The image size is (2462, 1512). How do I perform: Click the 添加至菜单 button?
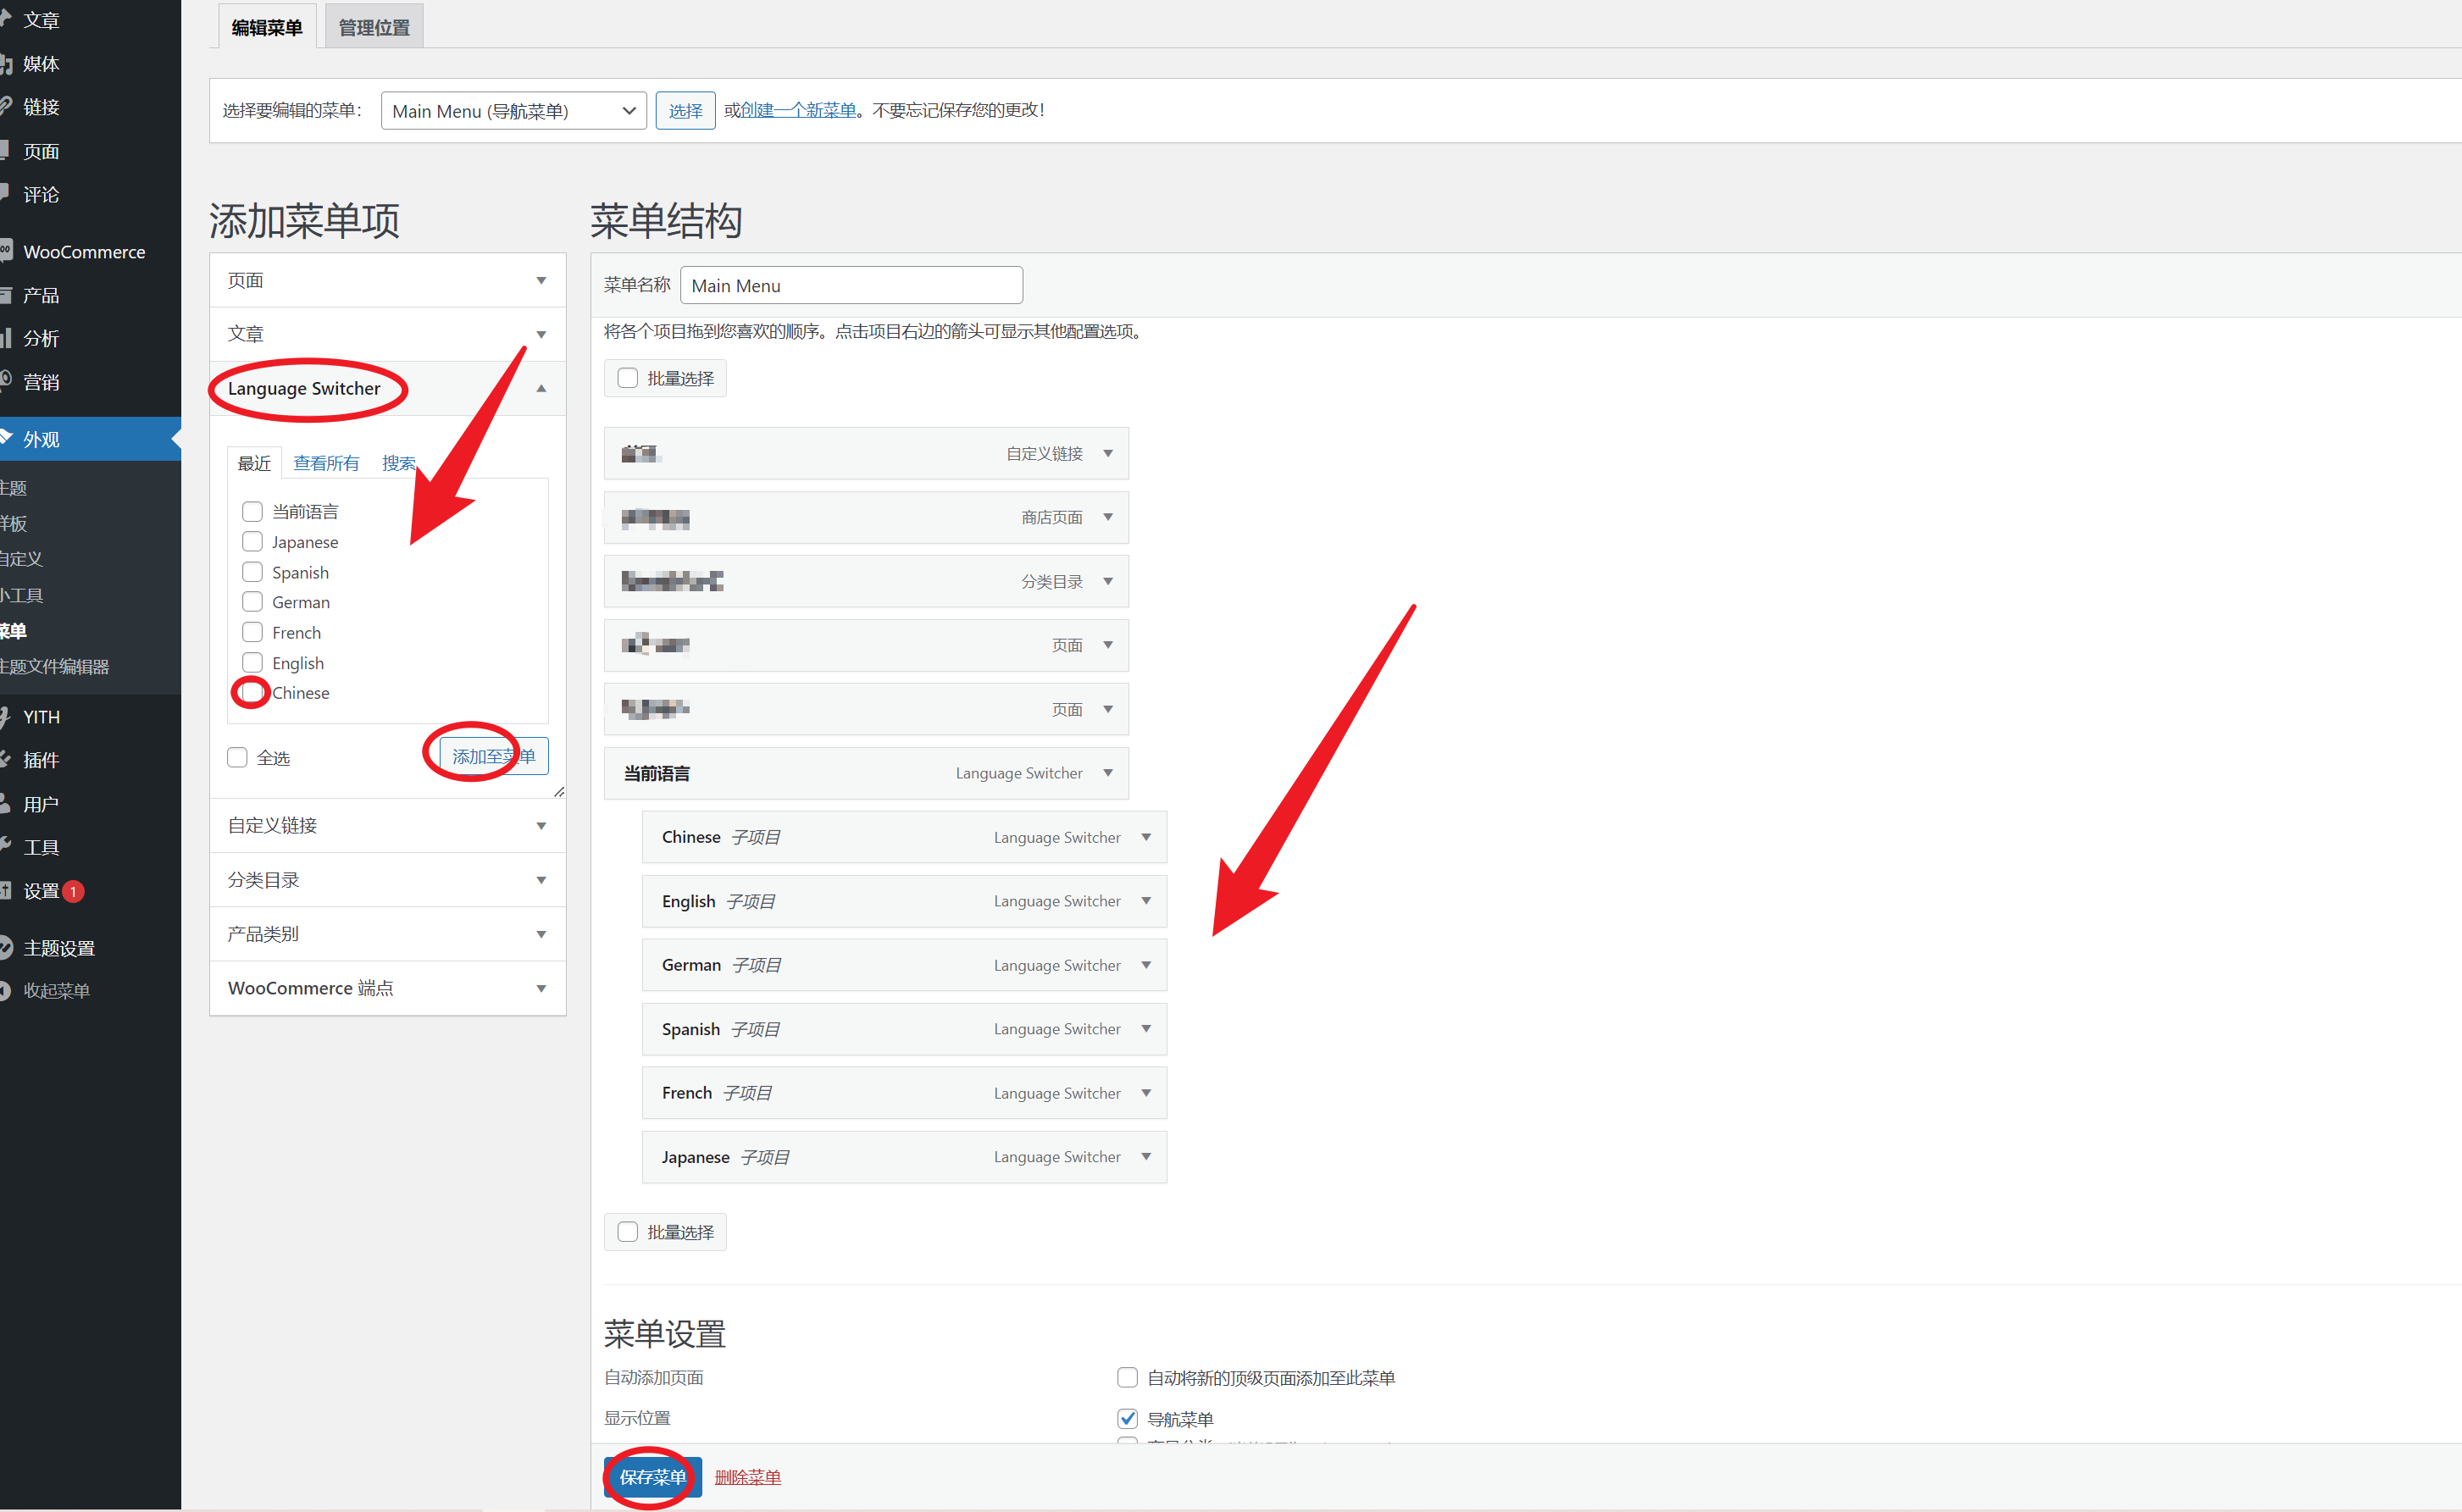(491, 754)
